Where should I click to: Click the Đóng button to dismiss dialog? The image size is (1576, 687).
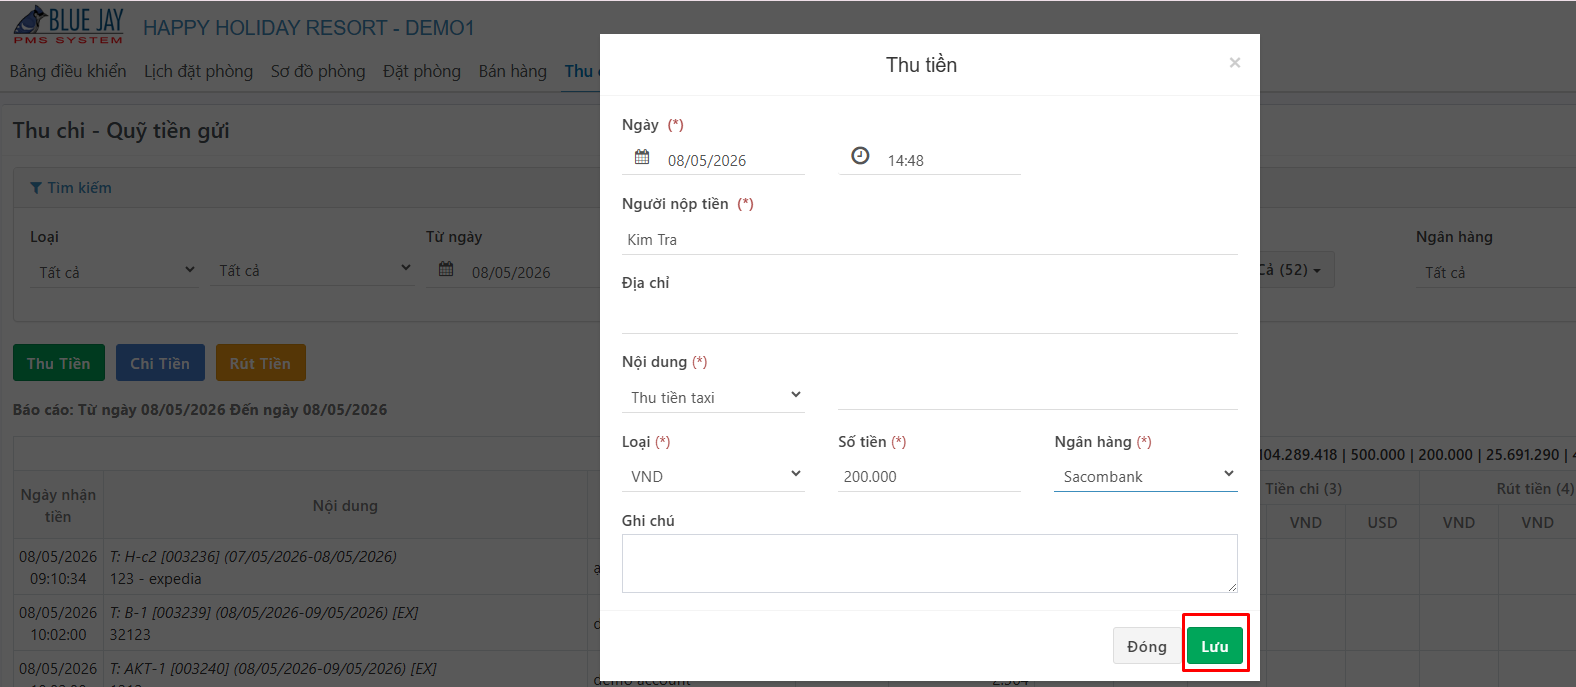[x=1147, y=646]
